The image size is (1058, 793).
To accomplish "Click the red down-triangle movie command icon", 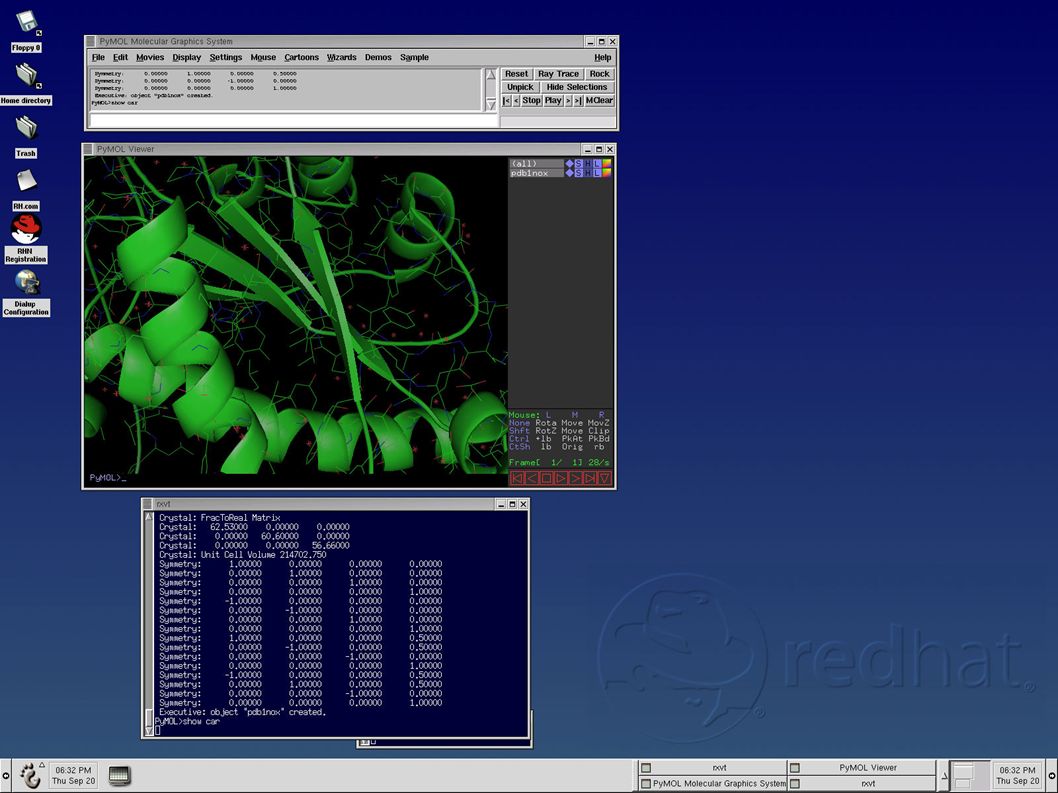I will pos(605,478).
